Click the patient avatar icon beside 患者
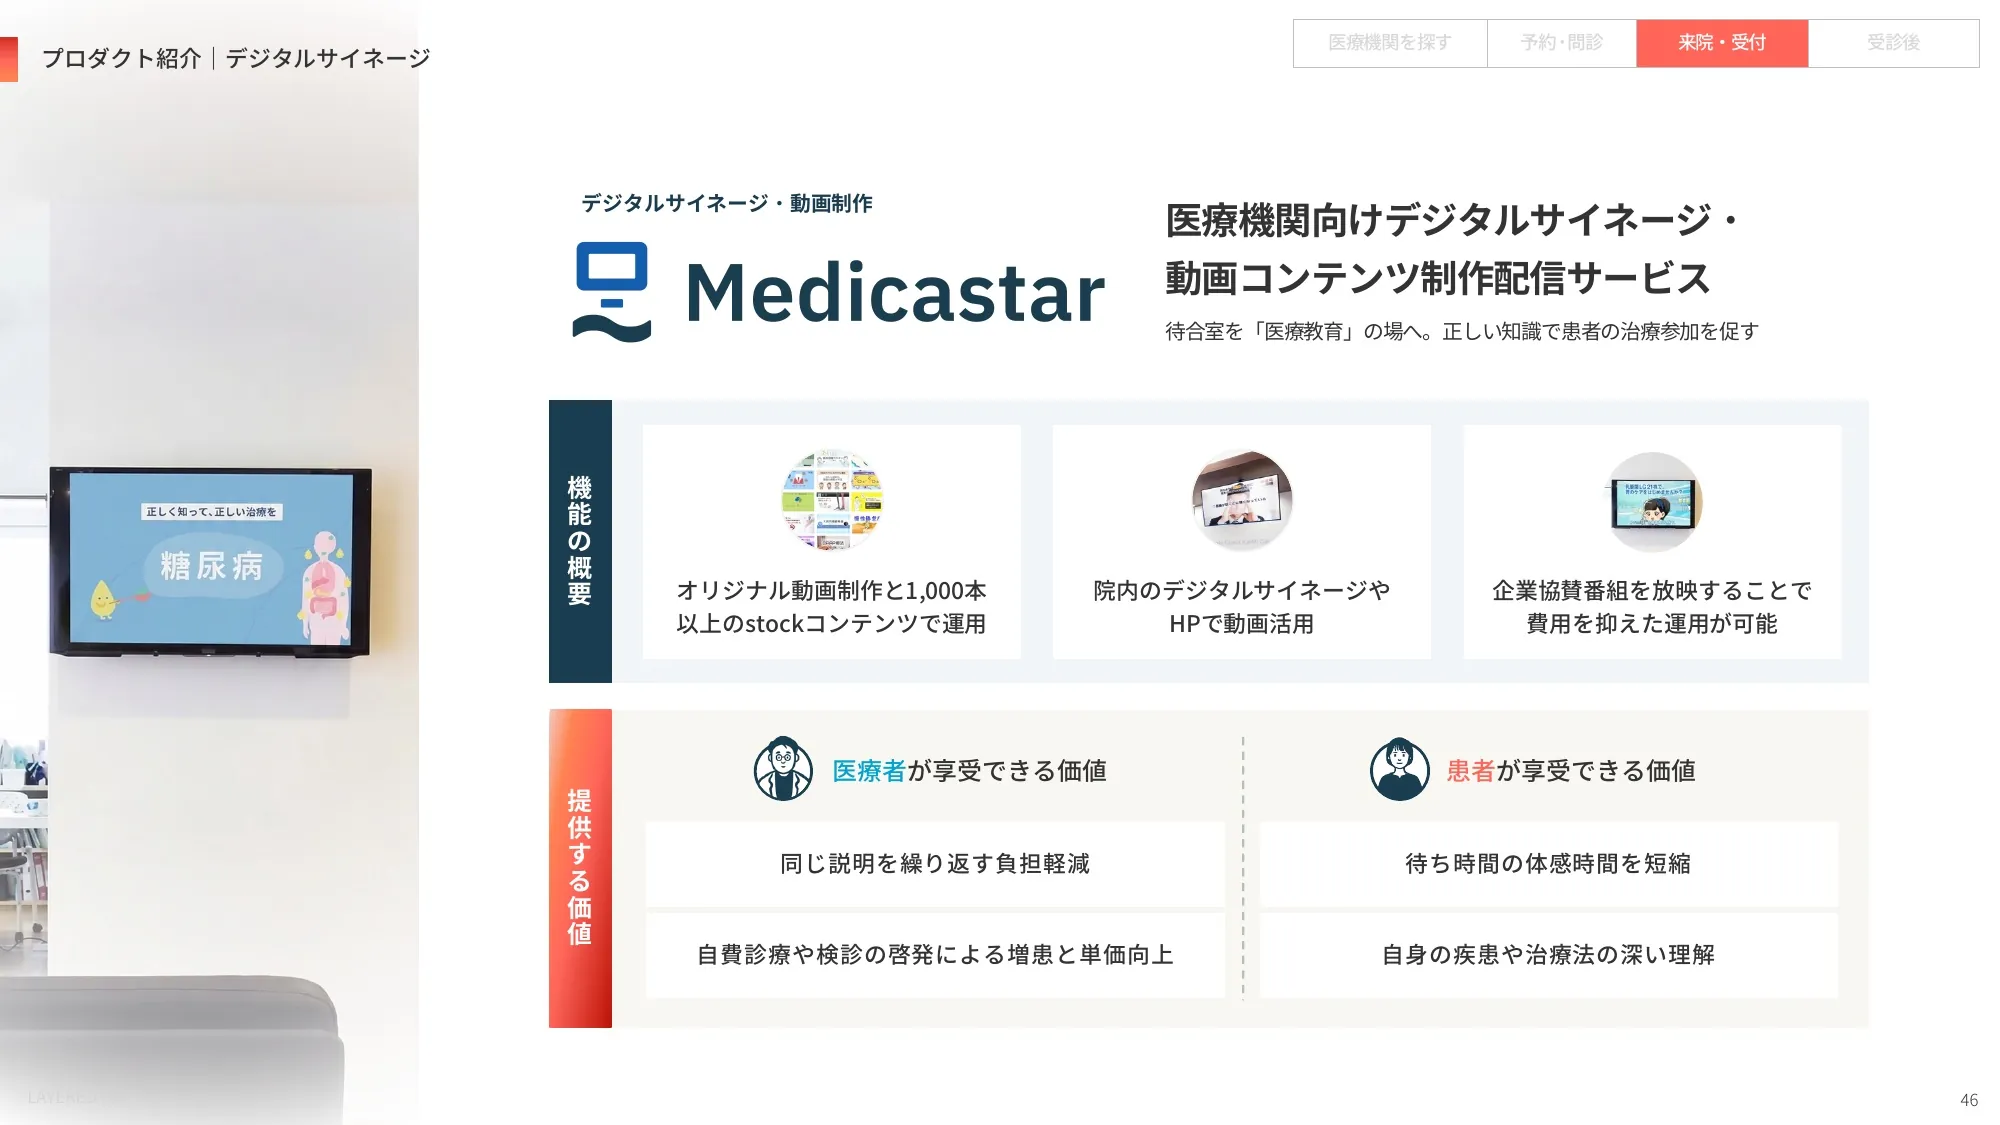Image resolution: width=2000 pixels, height=1125 pixels. tap(1399, 769)
